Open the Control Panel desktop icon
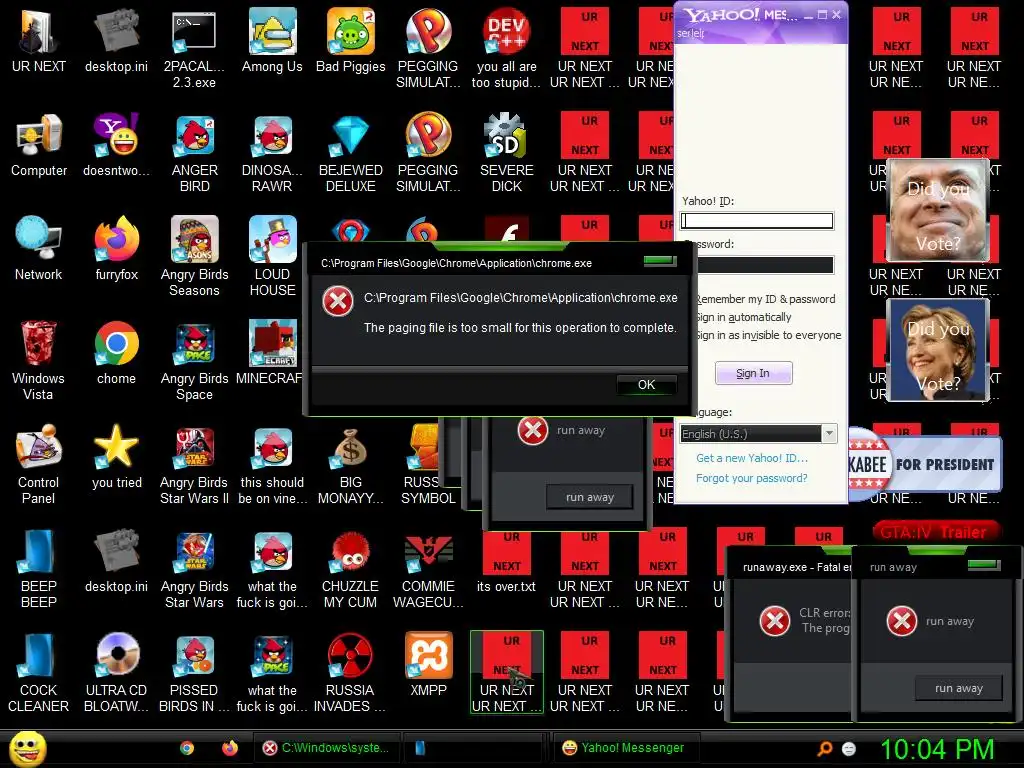 point(39,464)
